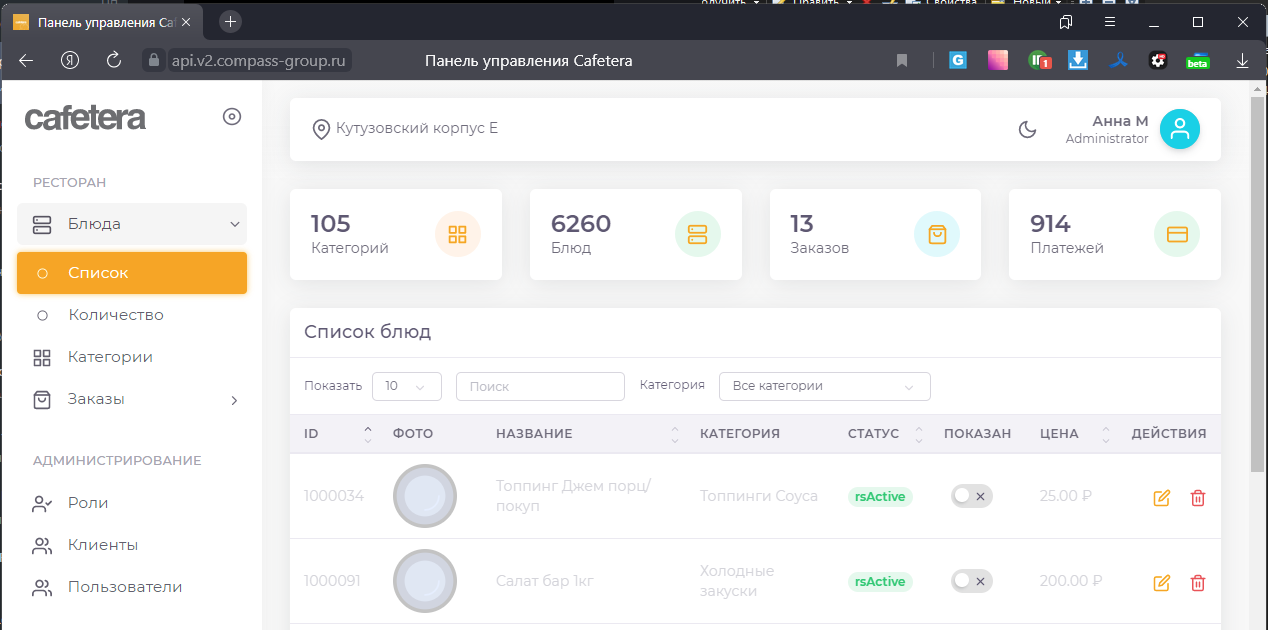Click the orange categories stat icon
The width and height of the screenshot is (1268, 630).
pyautogui.click(x=457, y=235)
